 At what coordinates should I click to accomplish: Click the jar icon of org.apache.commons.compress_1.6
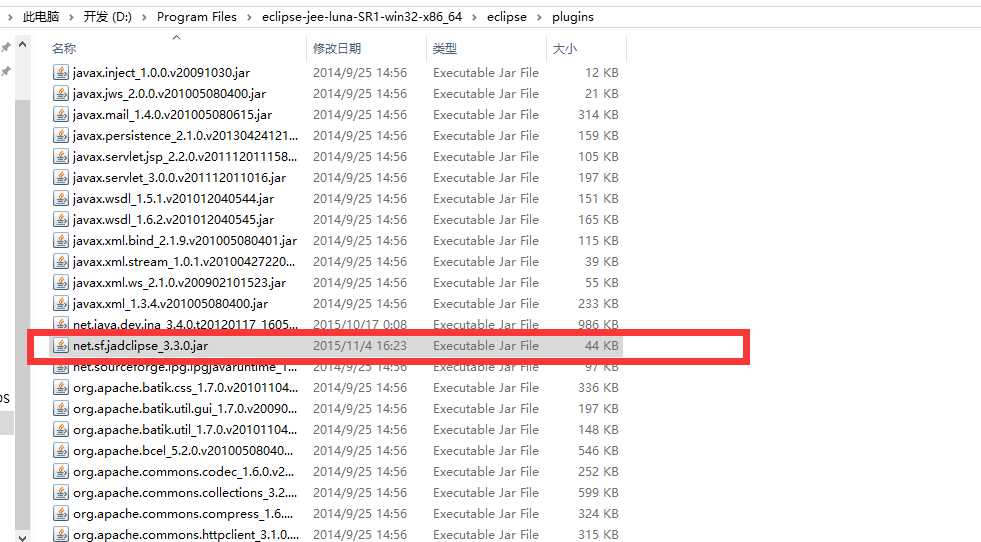pos(61,514)
